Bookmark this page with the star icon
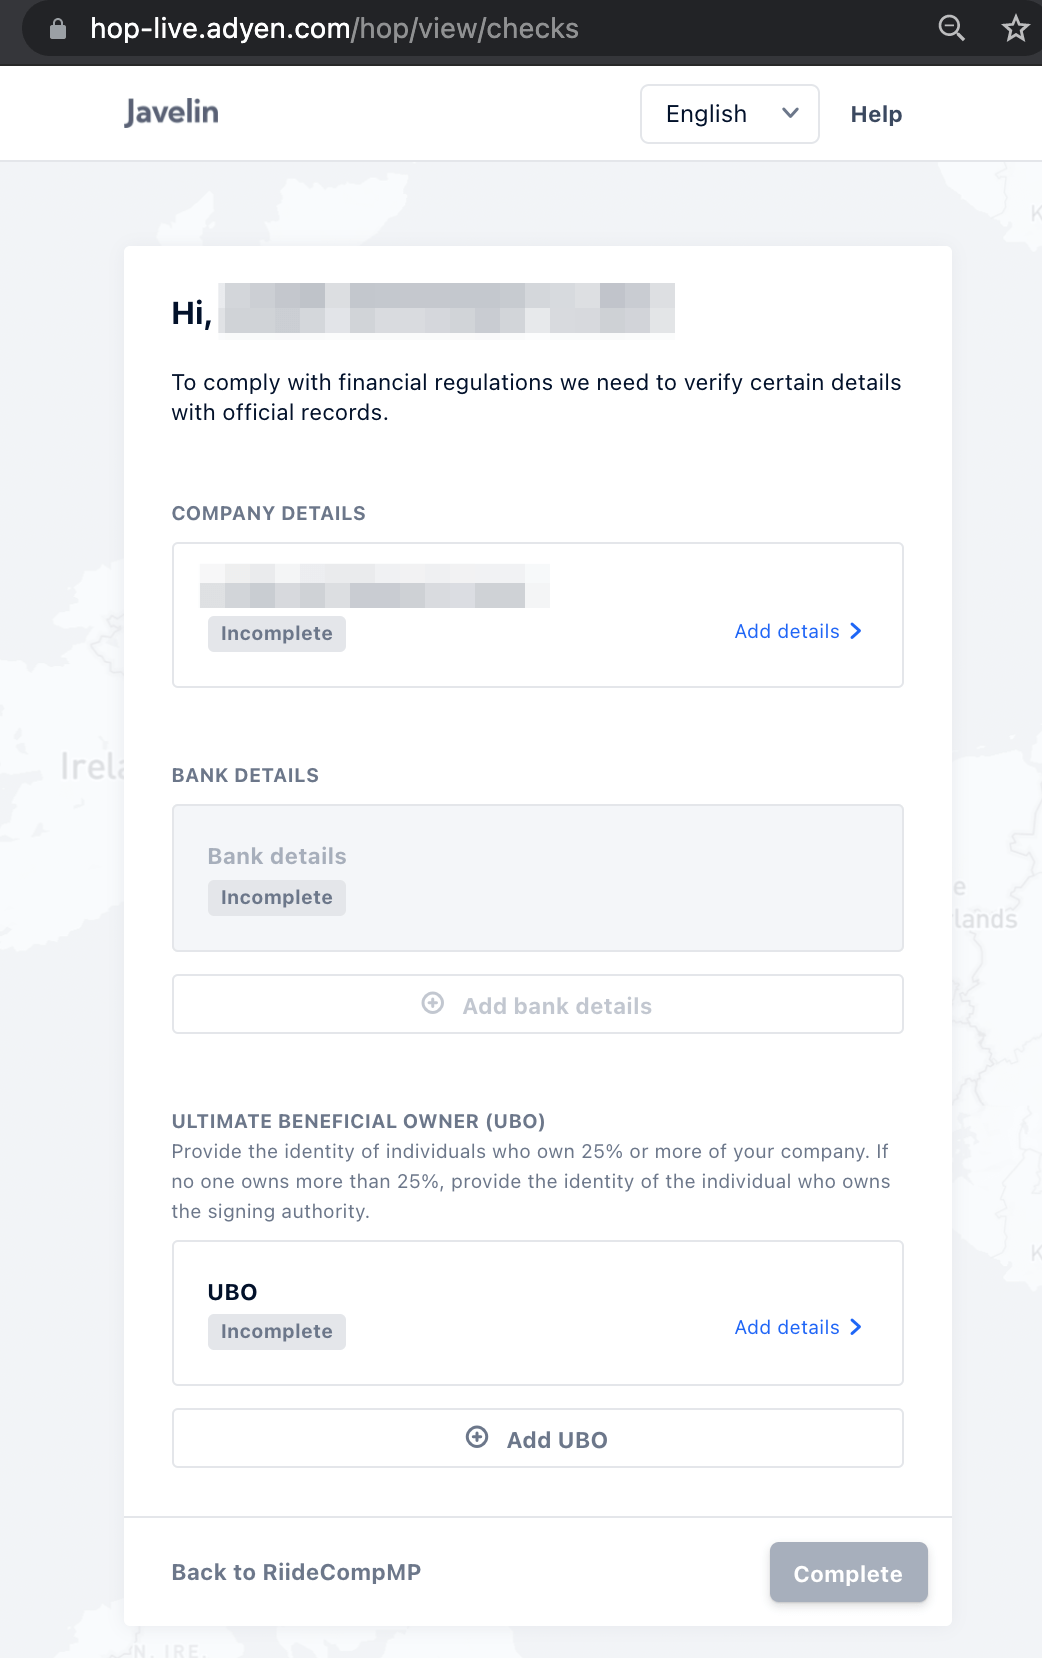 (x=1016, y=28)
